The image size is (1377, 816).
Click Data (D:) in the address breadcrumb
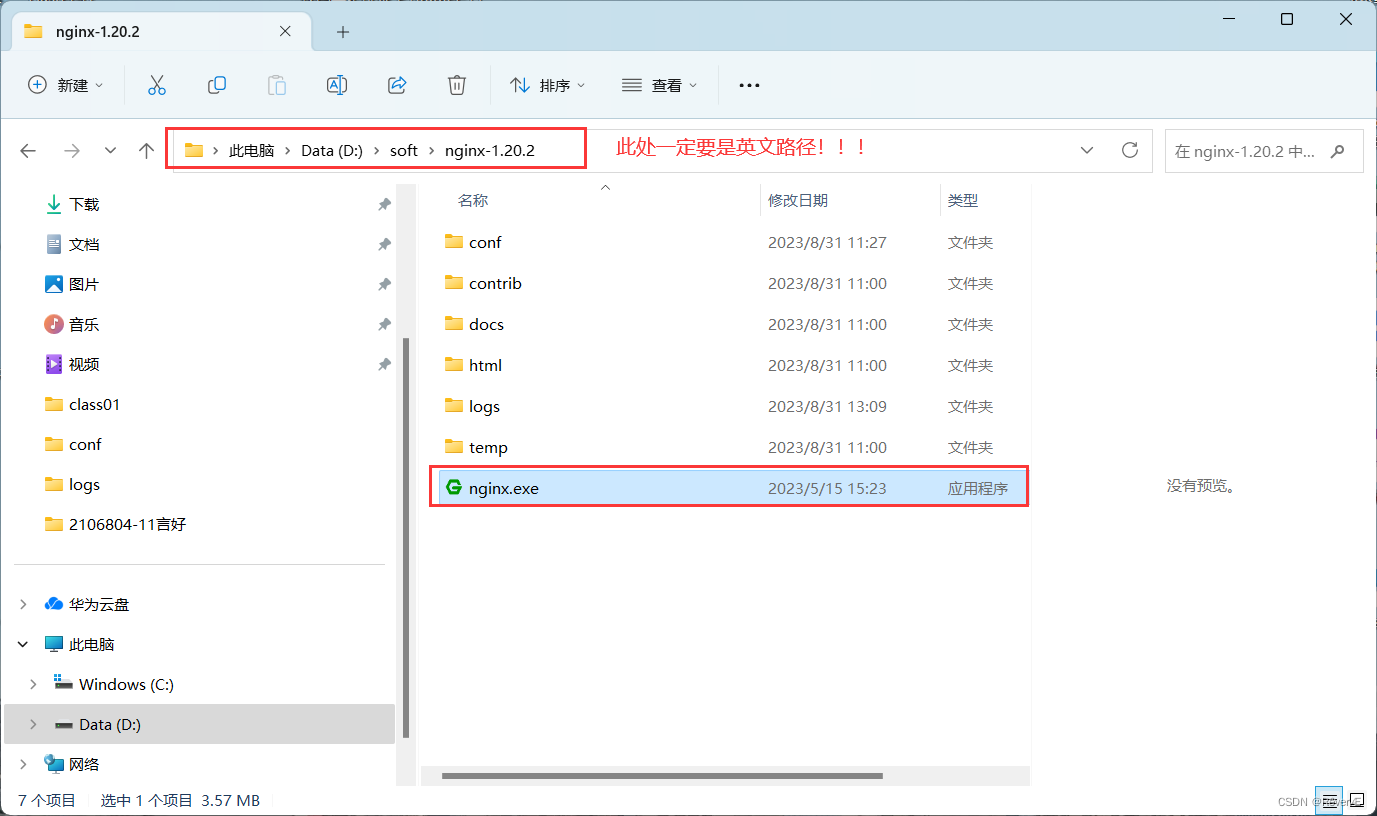coord(332,151)
